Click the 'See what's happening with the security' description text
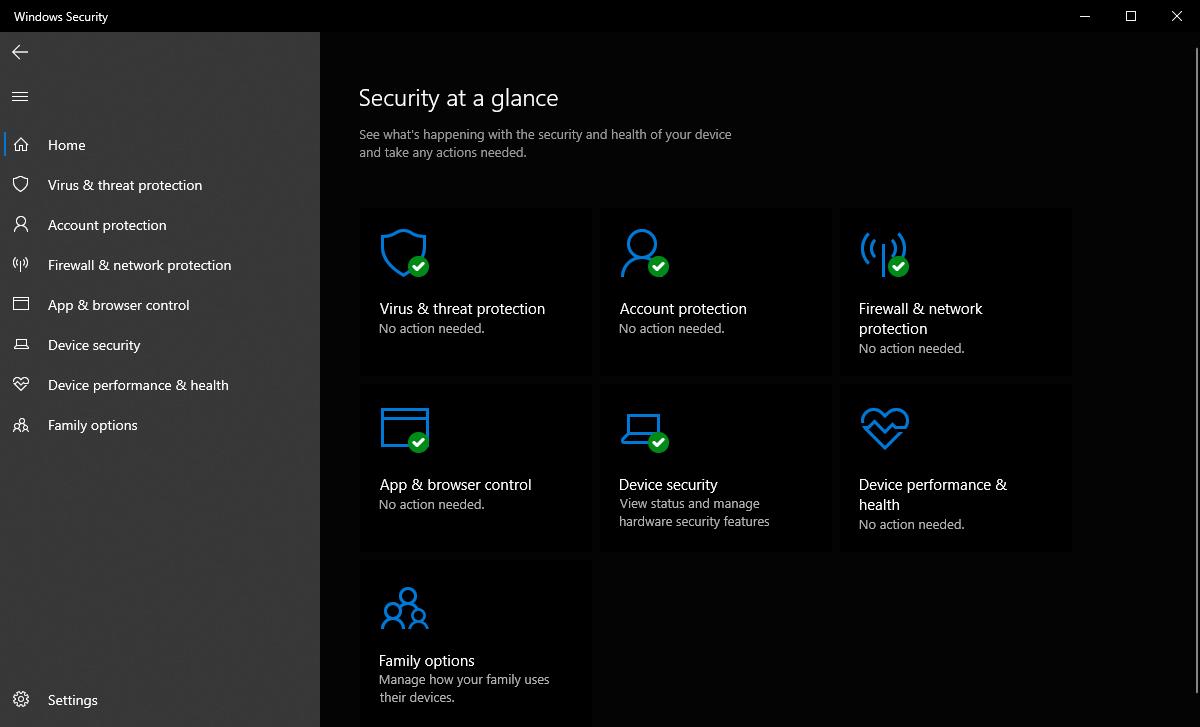 tap(545, 144)
